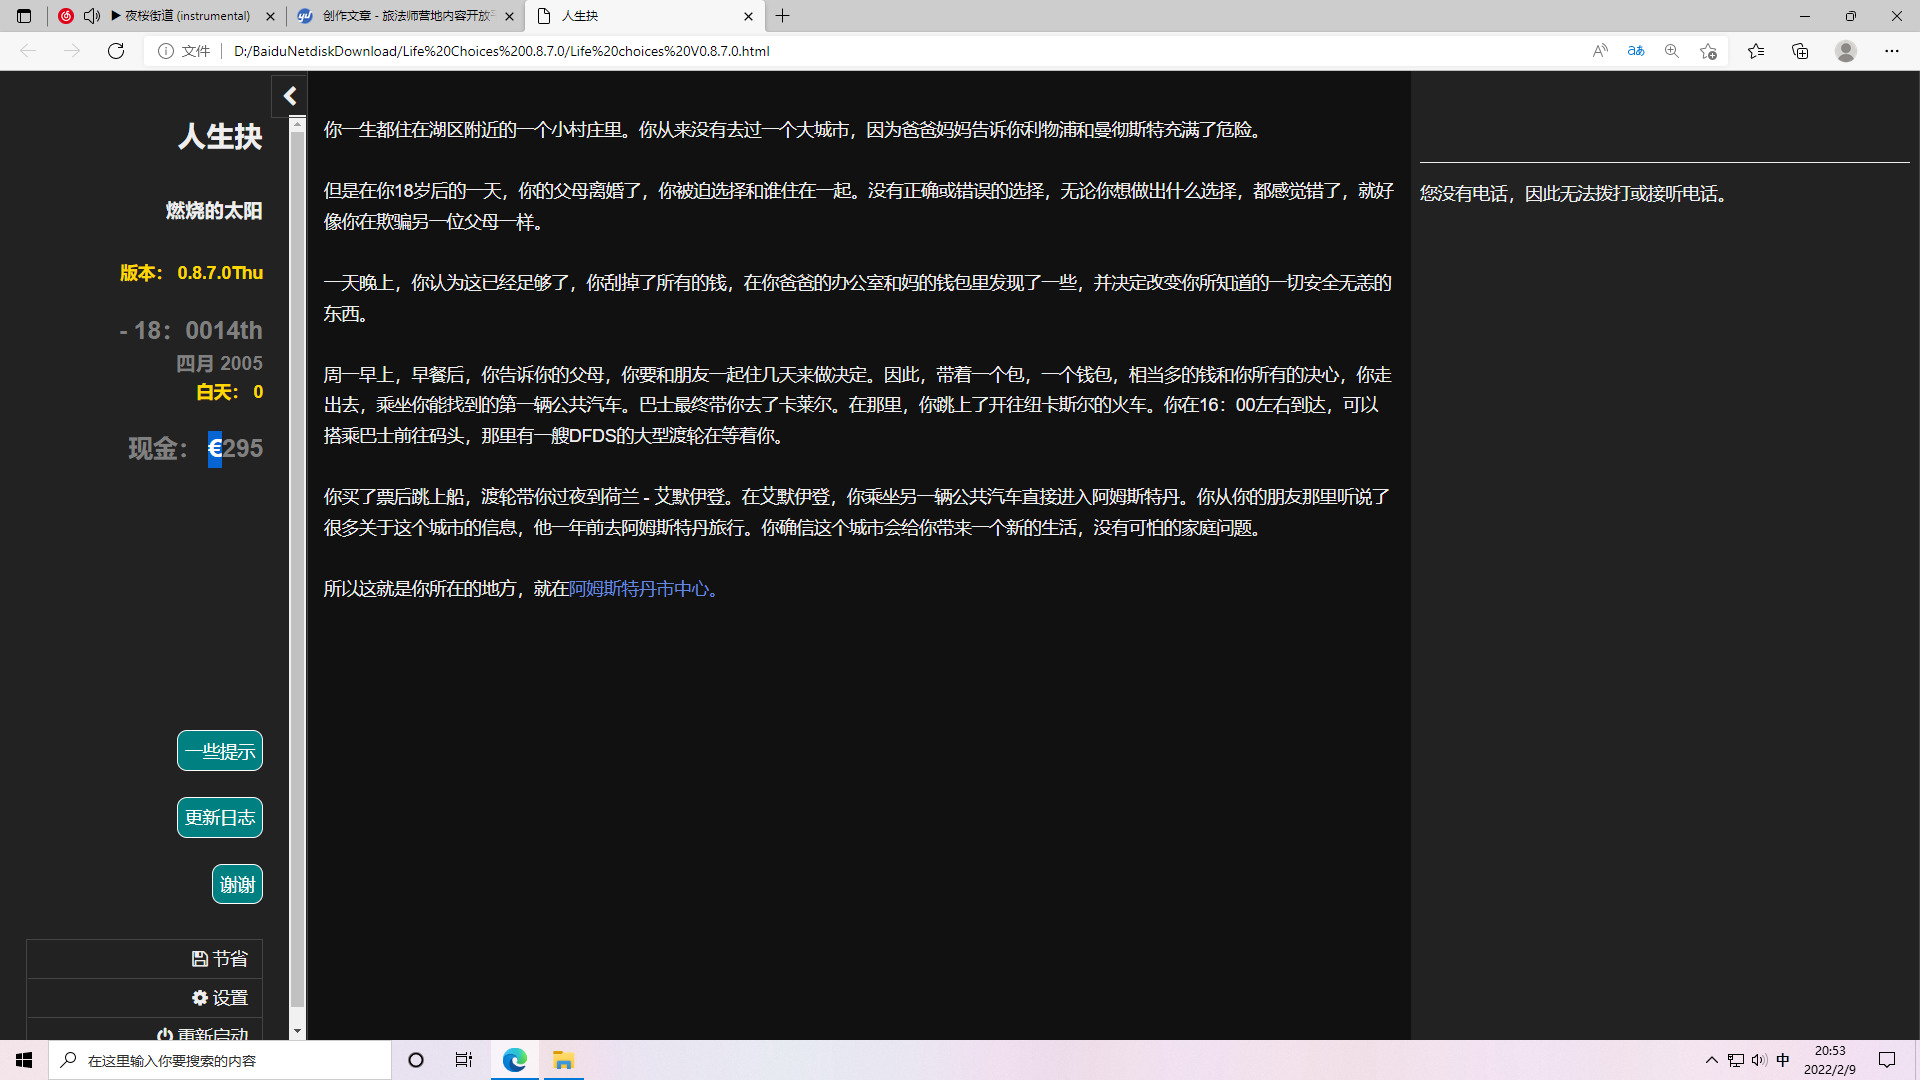
Task: Click the sidebar scrollbar down arrow
Action: tap(297, 1031)
